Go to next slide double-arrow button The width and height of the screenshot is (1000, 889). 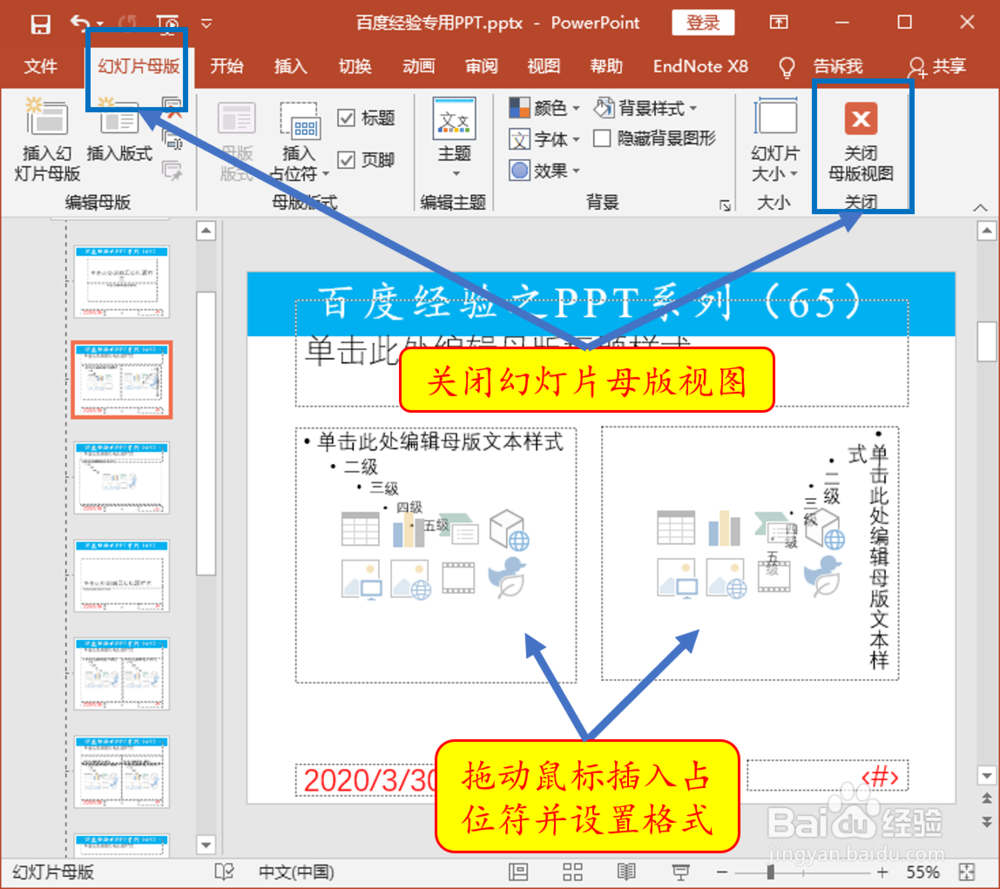[986, 821]
